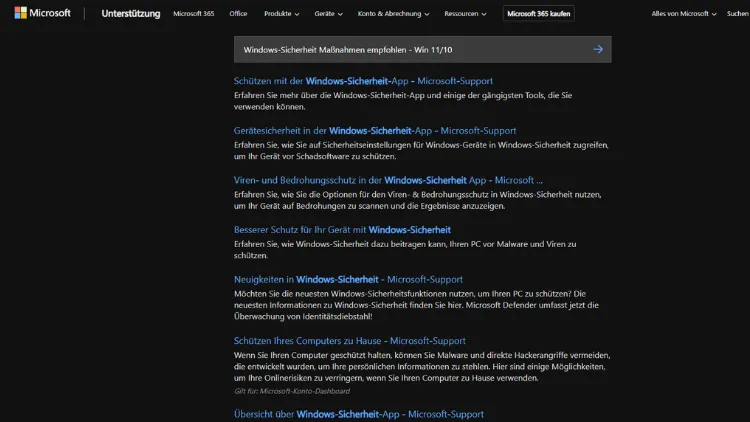Screen dimensions: 750x422
Task: Expand Alles von Microsoft dropdown
Action: coord(684,14)
